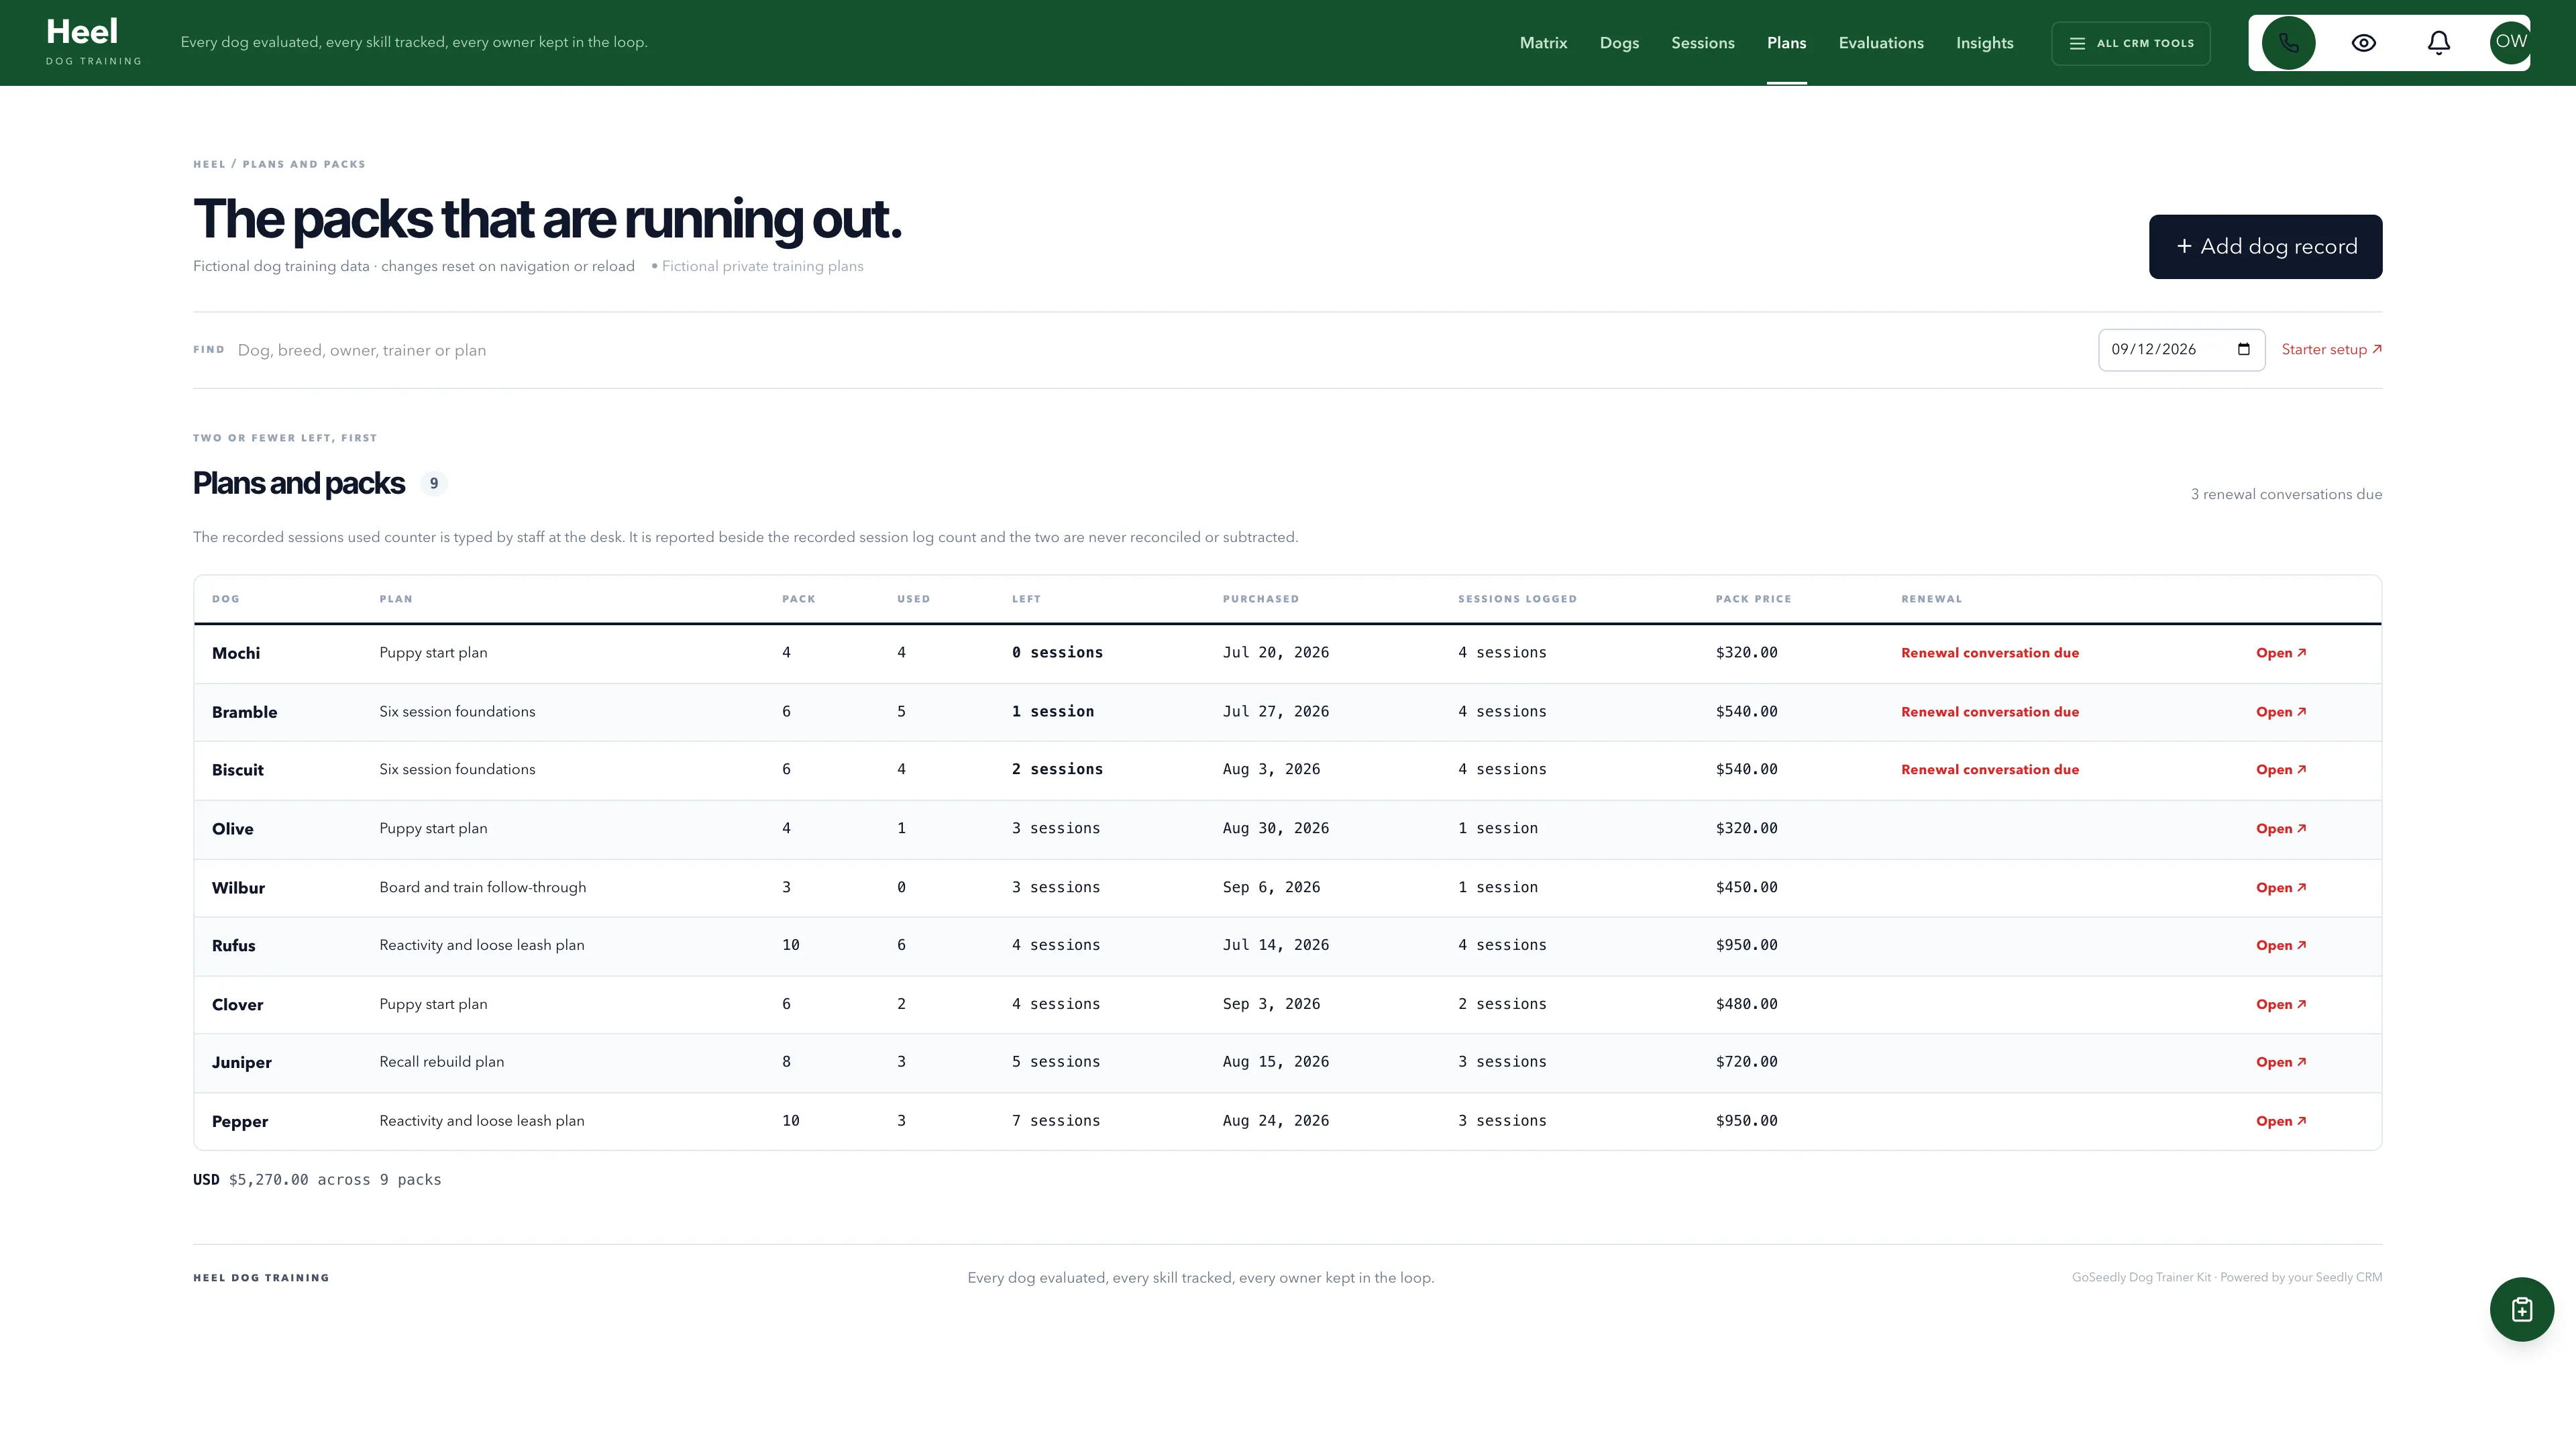Open Bramble's plan record

click(x=2280, y=711)
